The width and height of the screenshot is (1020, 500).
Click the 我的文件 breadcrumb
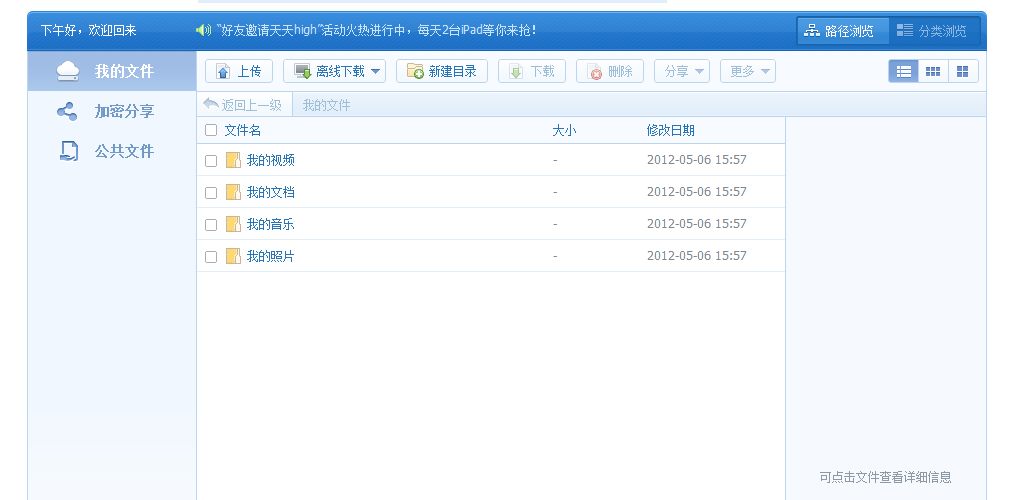coord(327,105)
